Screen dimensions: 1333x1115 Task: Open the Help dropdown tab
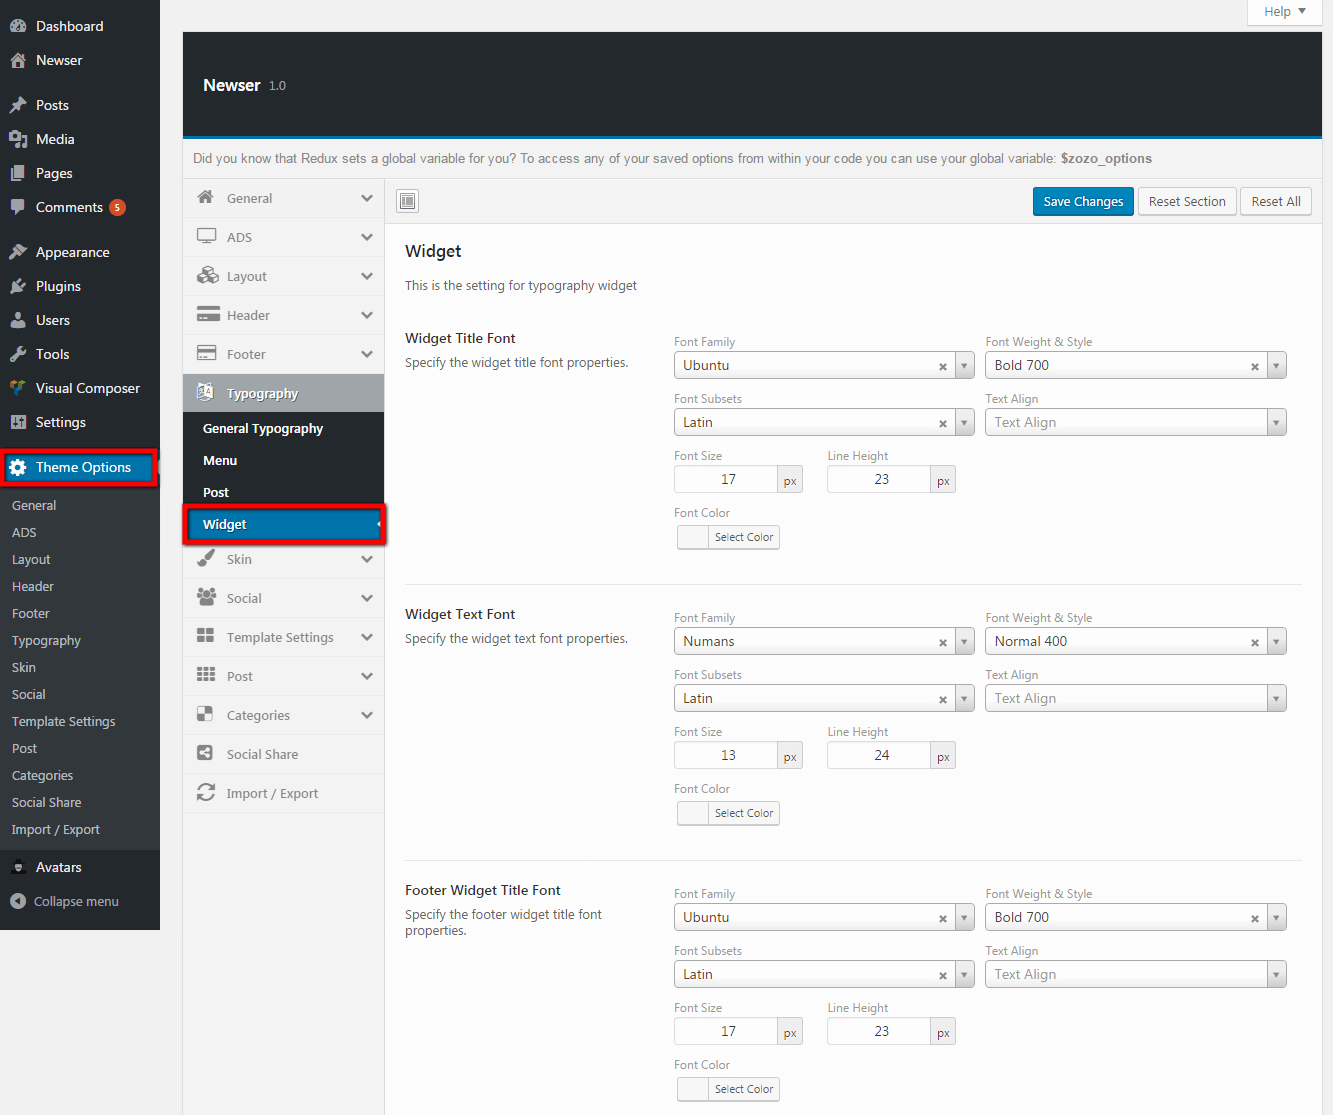1284,12
